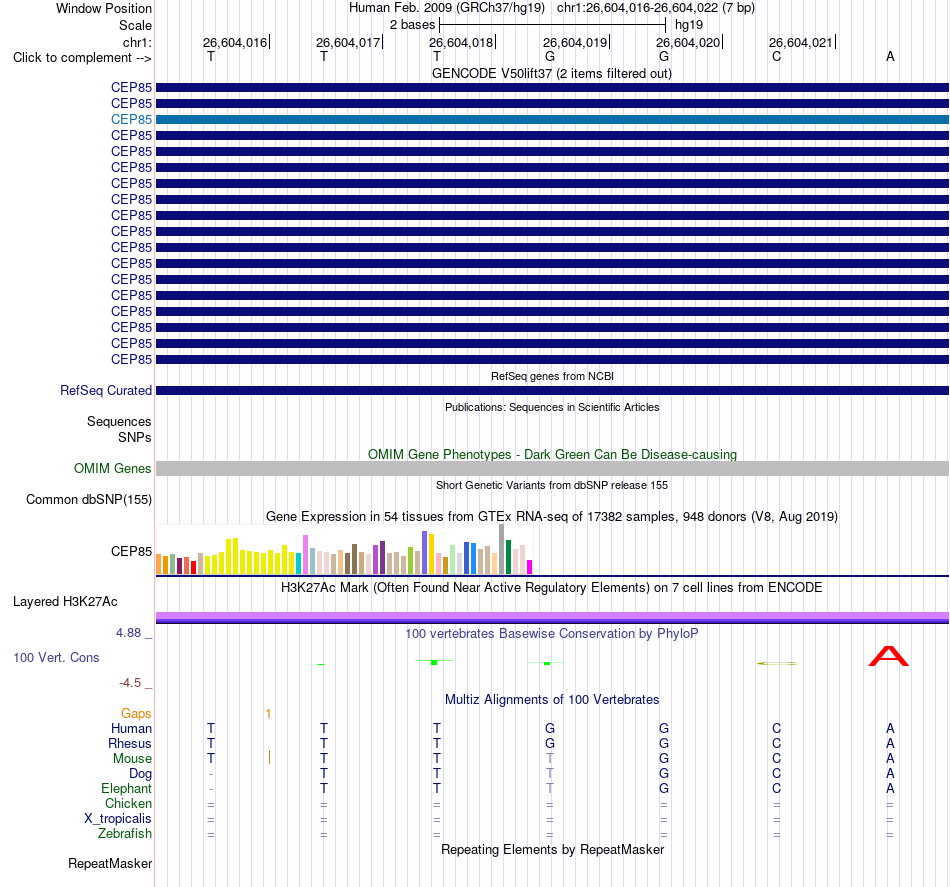Click the '2 bases' scale bar

[553, 25]
